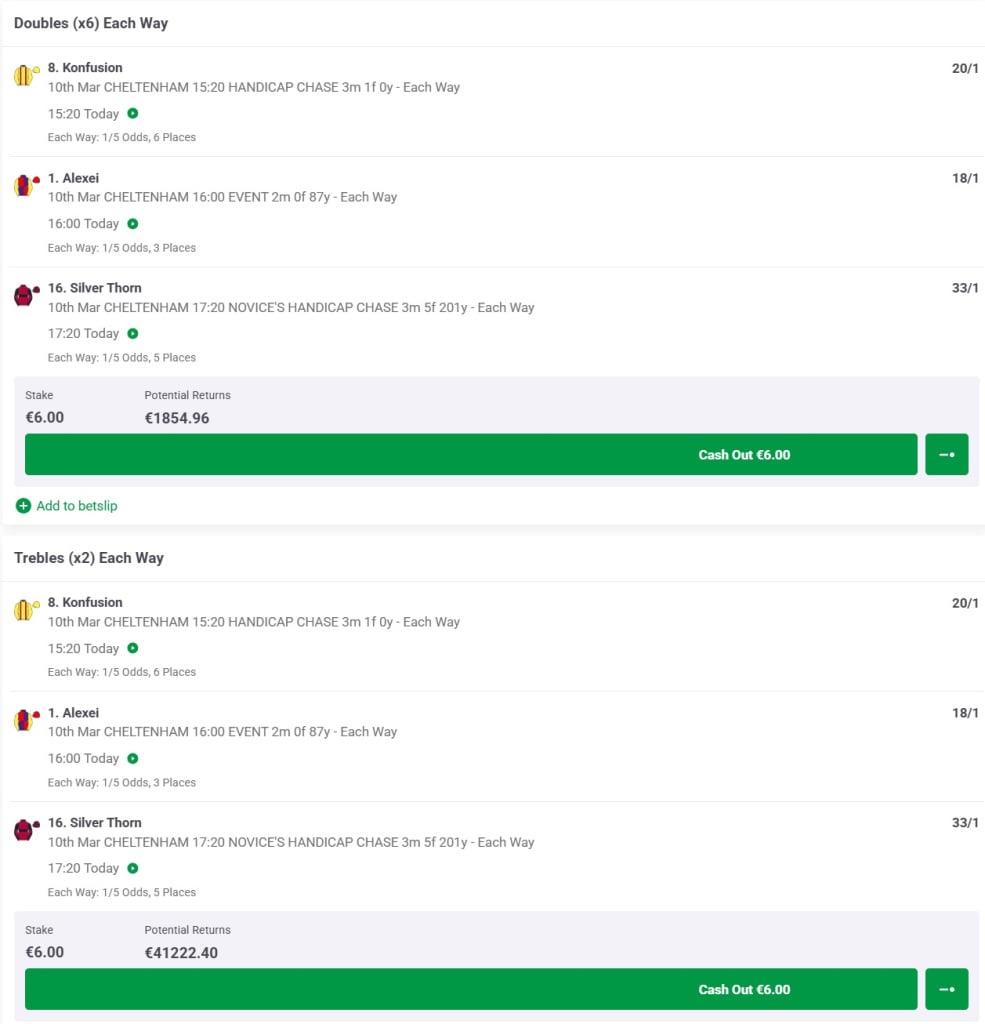Click live stream icon beside 17:20 Today in Doubles
Image resolution: width=985 pixels, height=1024 pixels.
133,334
